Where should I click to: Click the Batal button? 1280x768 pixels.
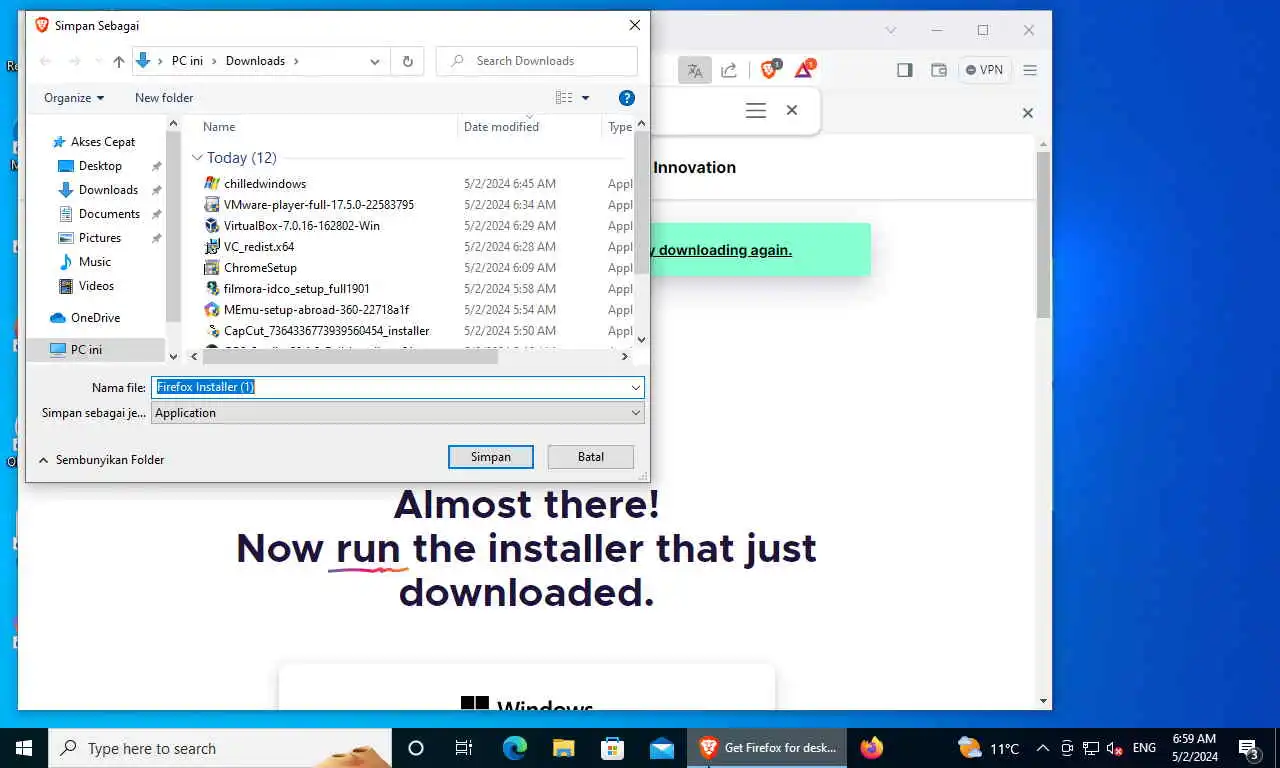pyautogui.click(x=591, y=457)
